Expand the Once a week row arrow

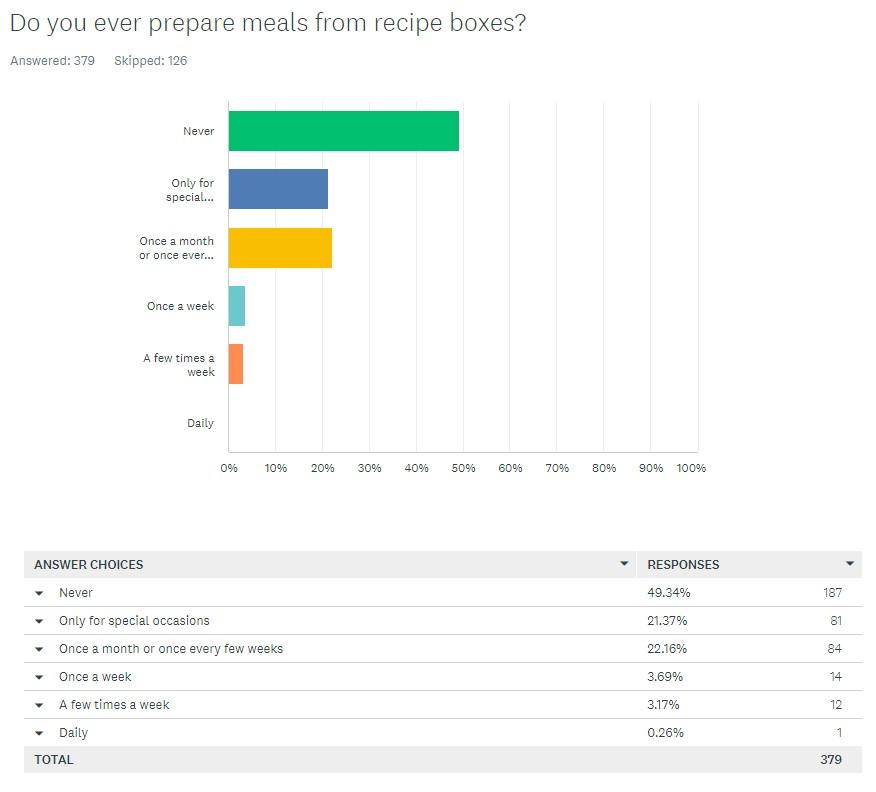tap(39, 677)
